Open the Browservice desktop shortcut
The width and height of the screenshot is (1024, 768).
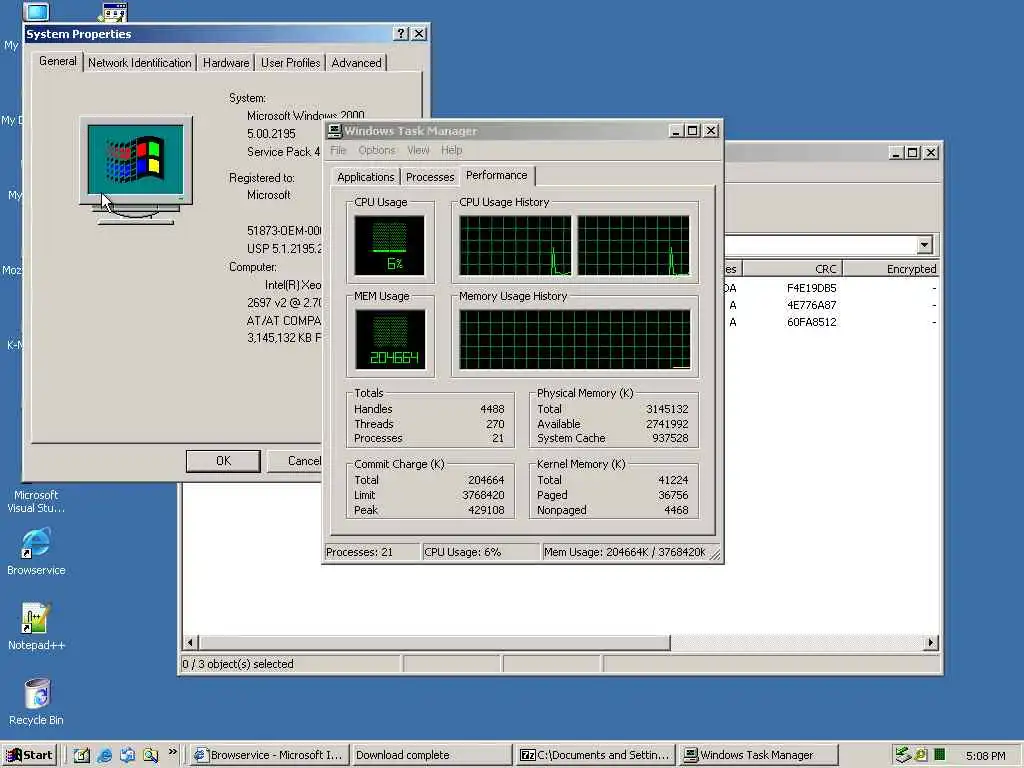(x=36, y=552)
